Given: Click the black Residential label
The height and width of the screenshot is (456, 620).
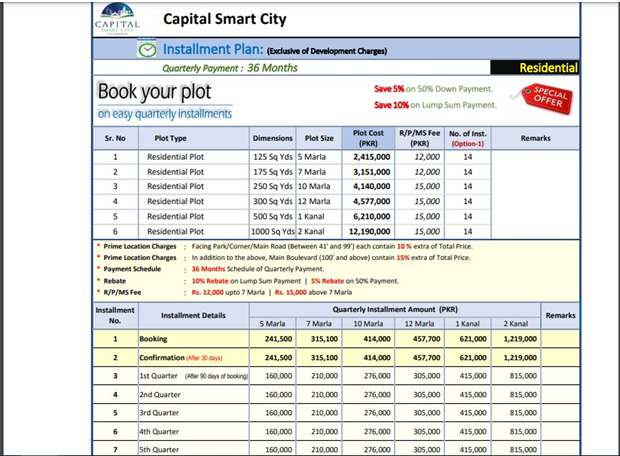Looking at the screenshot, I should tap(535, 68).
